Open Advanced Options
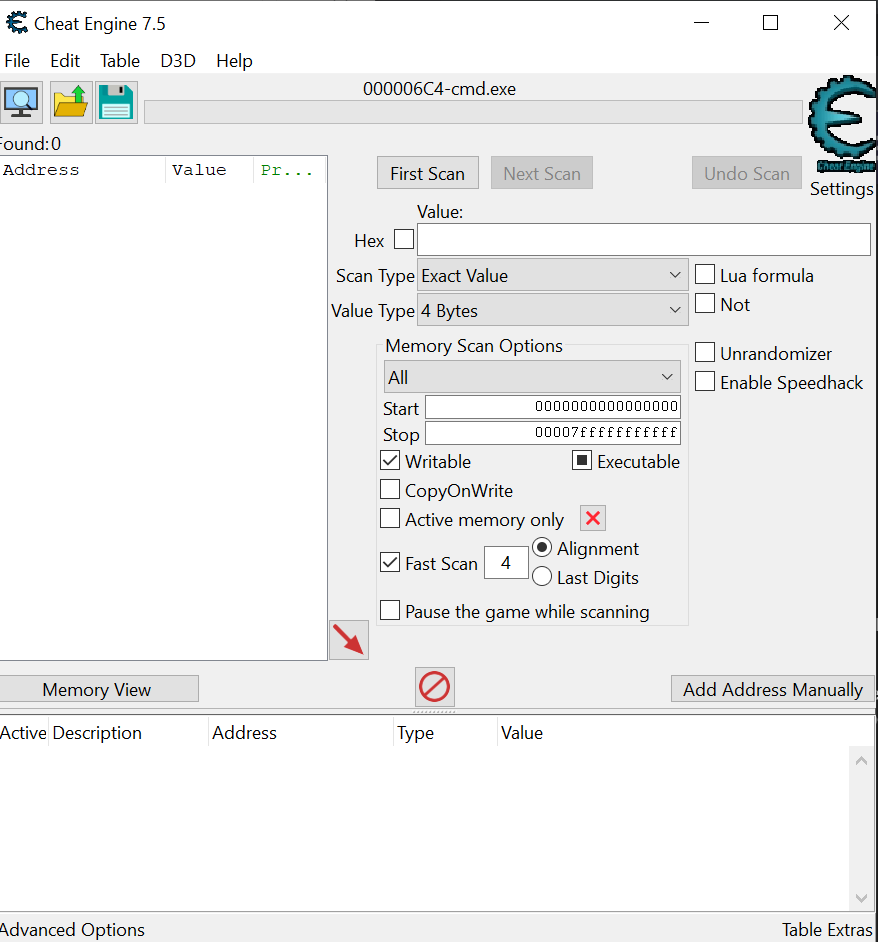 72,929
